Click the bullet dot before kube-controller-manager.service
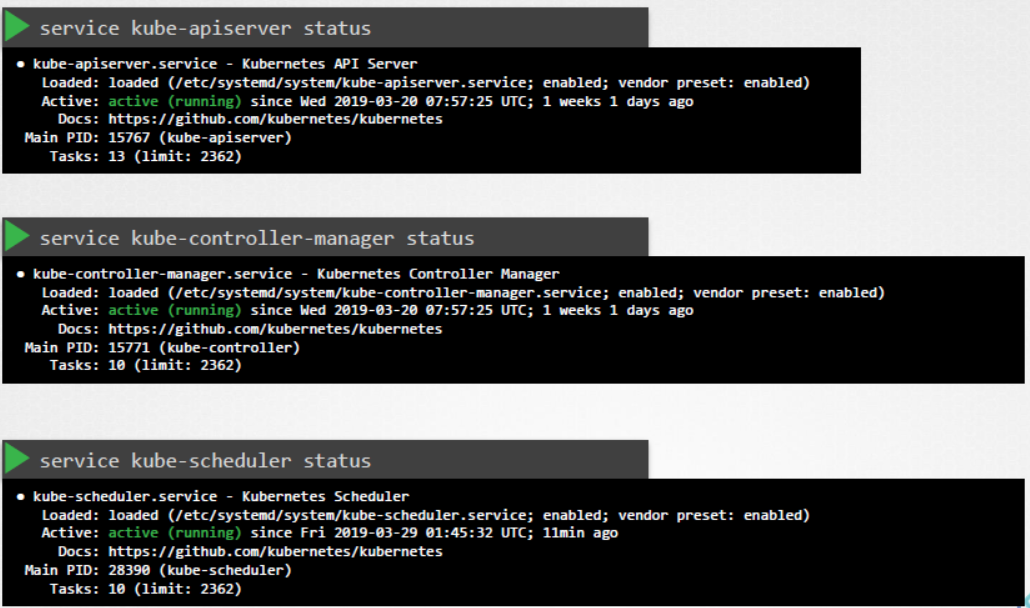 click(x=21, y=274)
